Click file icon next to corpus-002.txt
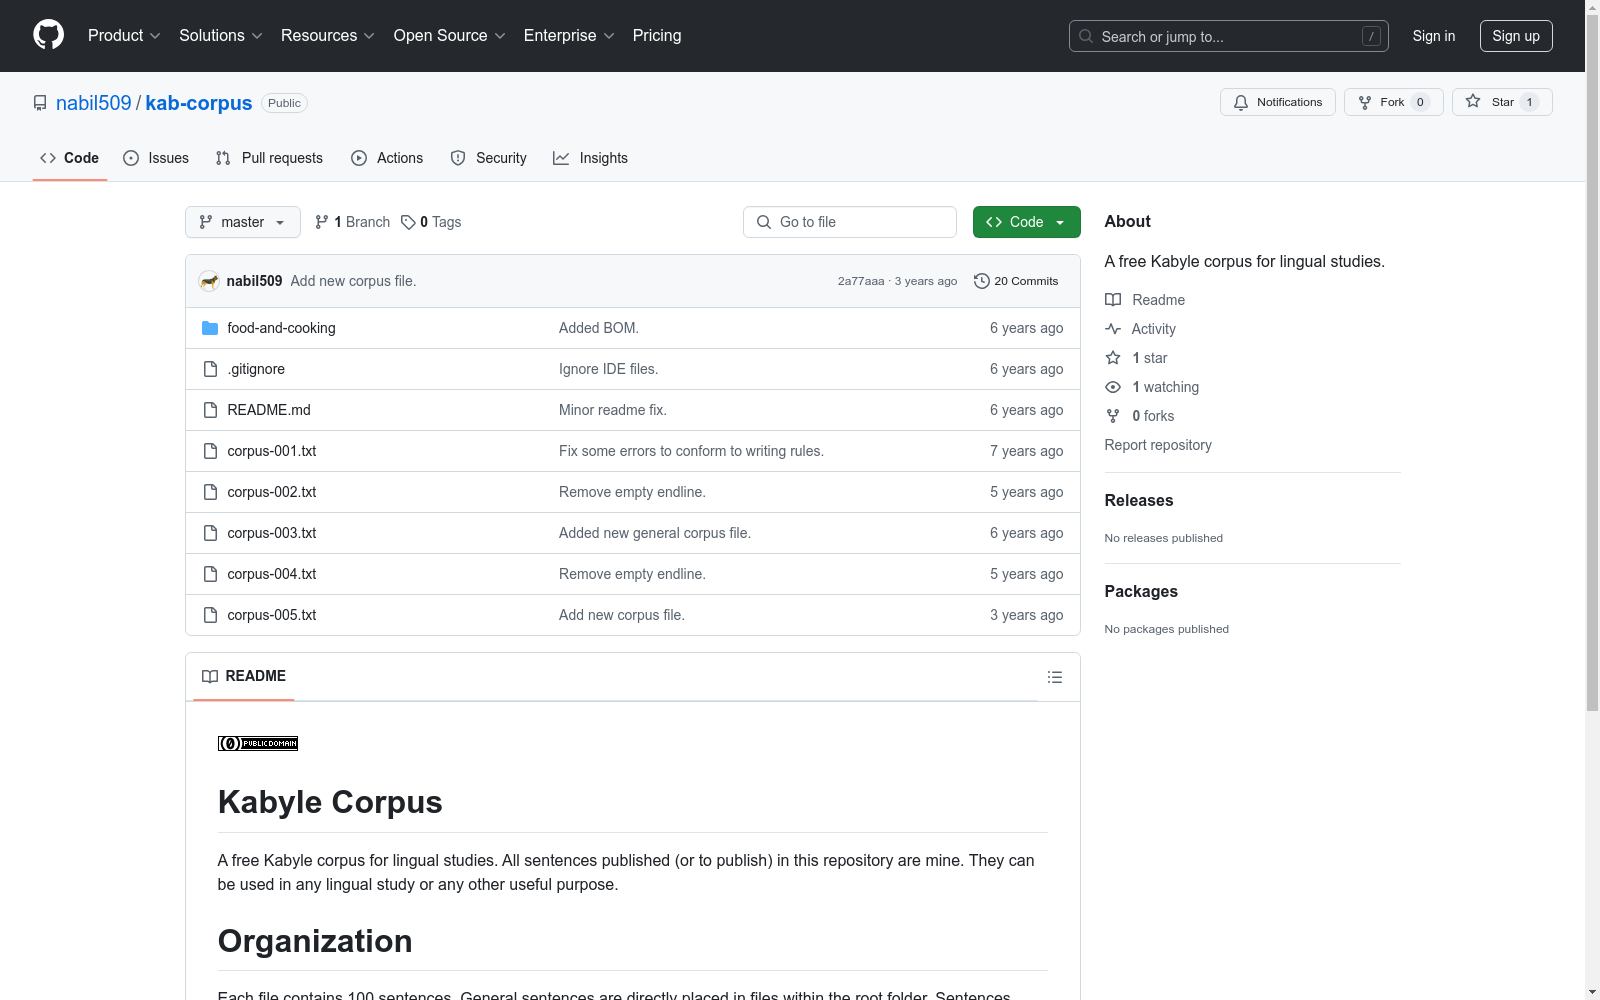Image resolution: width=1600 pixels, height=1000 pixels. 210,492
